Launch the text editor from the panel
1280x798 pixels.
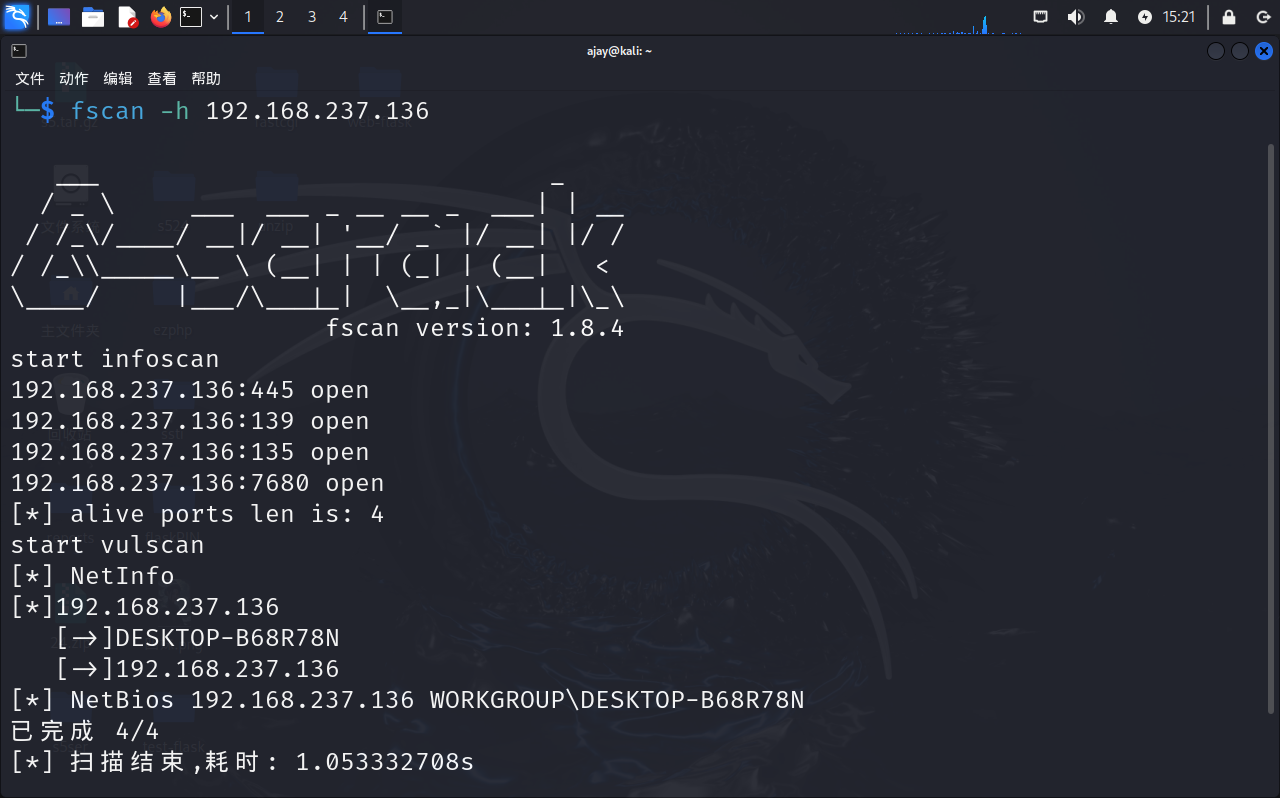pos(127,17)
